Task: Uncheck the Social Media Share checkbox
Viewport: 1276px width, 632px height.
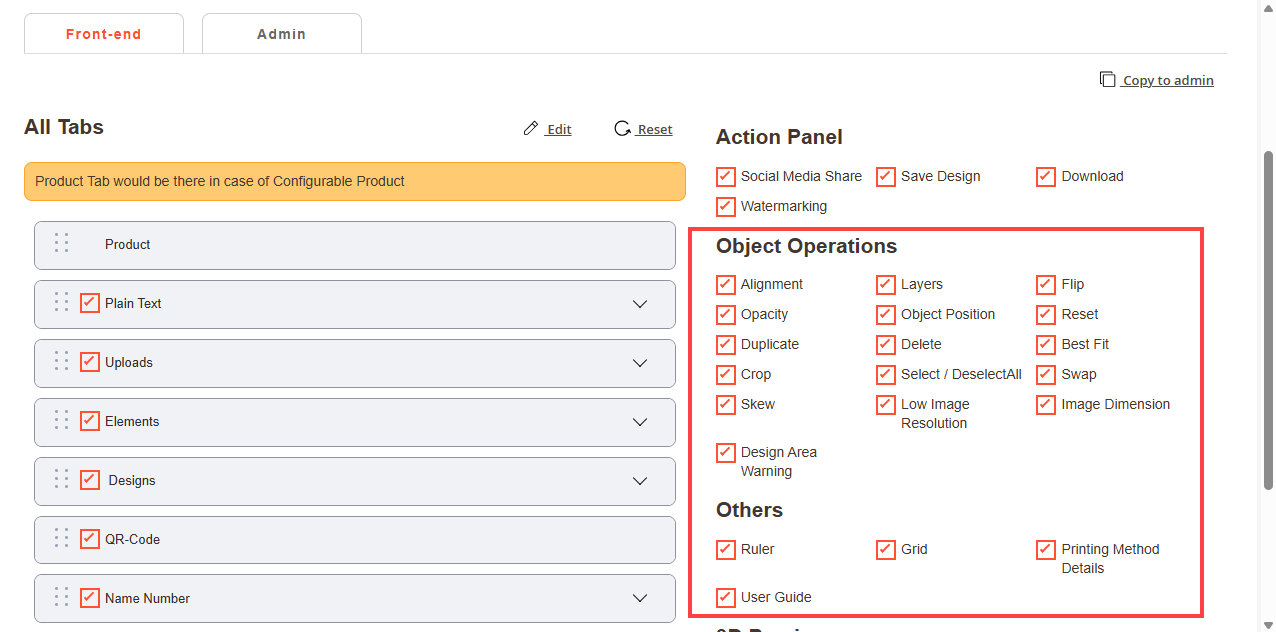Action: pyautogui.click(x=726, y=176)
